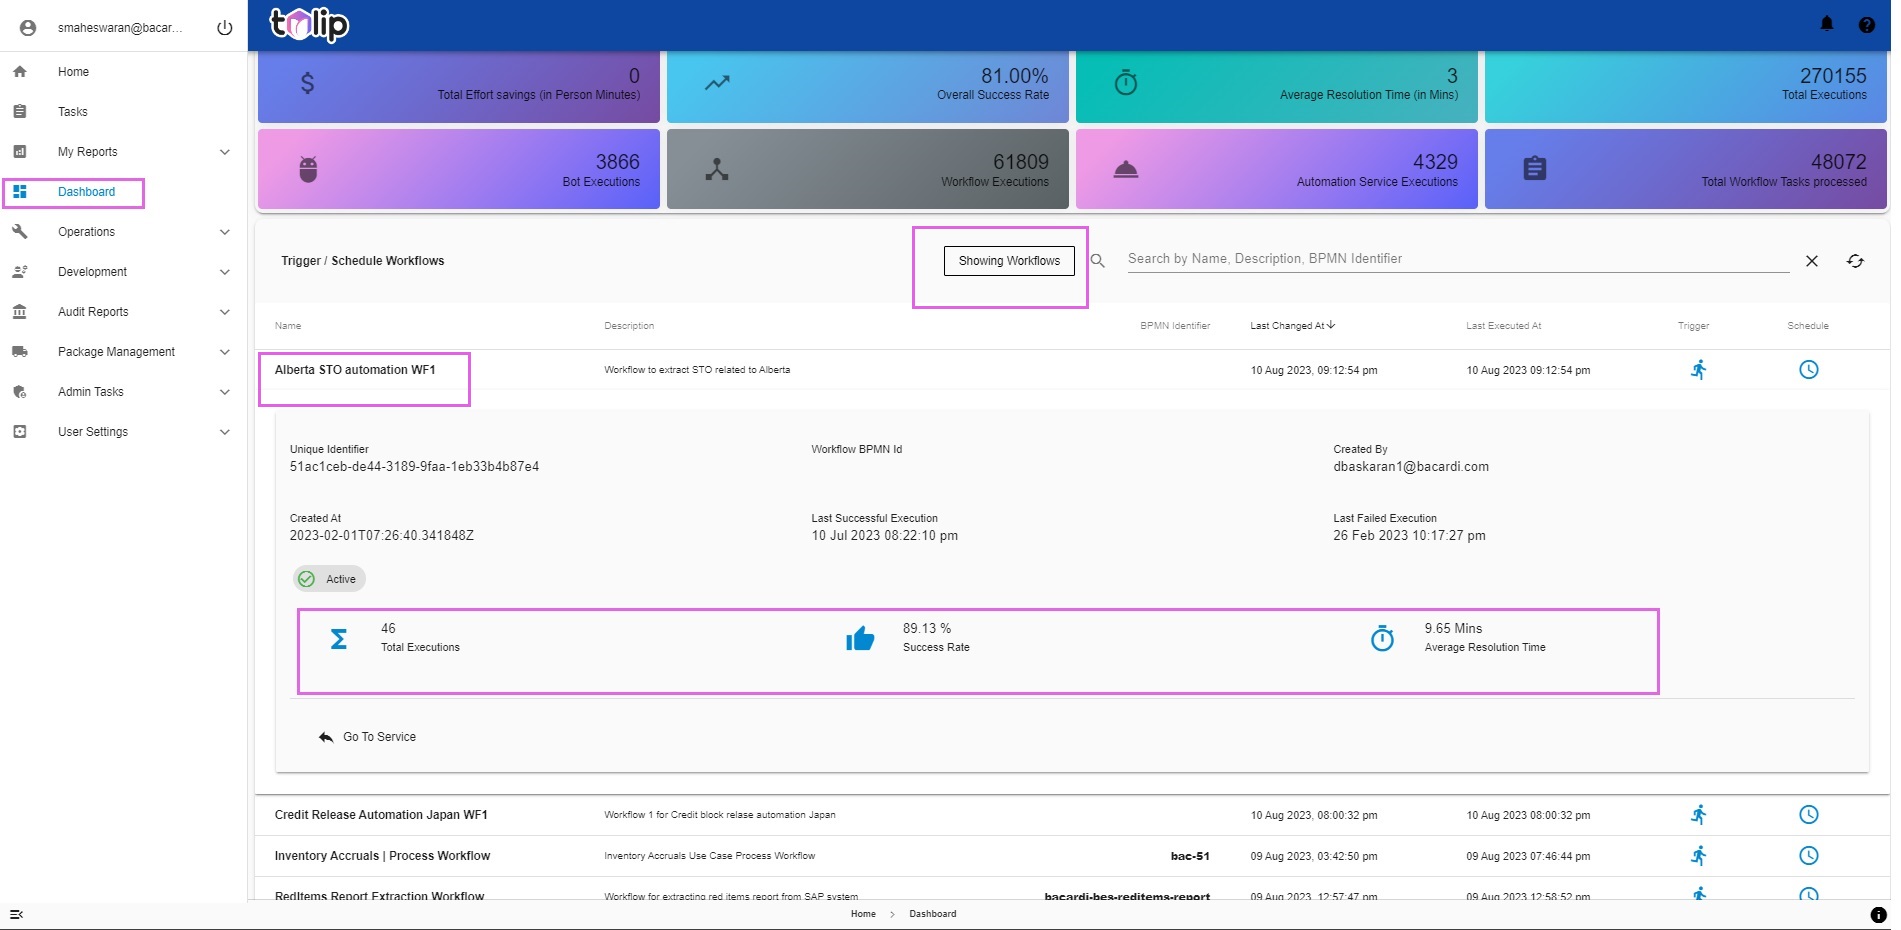1901x930 pixels.
Task: Click the Development people icon
Action: [20, 272]
